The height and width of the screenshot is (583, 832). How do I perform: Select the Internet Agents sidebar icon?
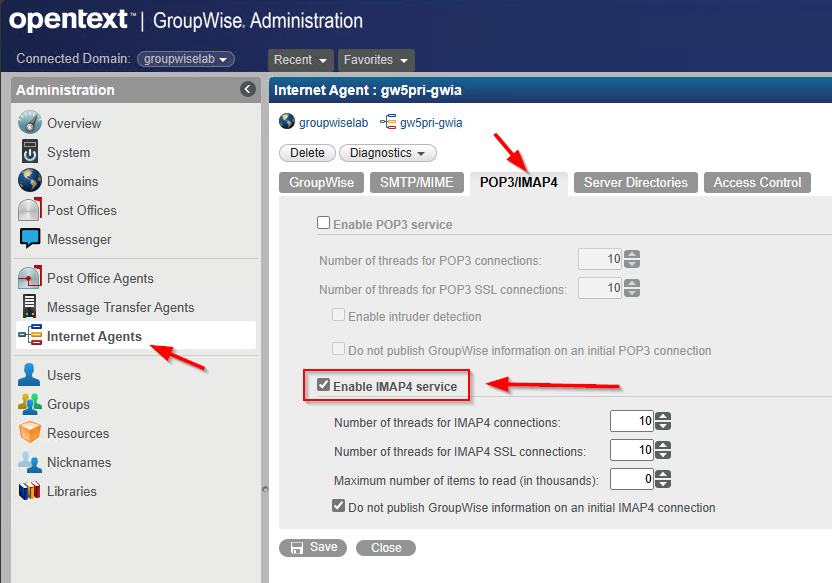pos(28,336)
